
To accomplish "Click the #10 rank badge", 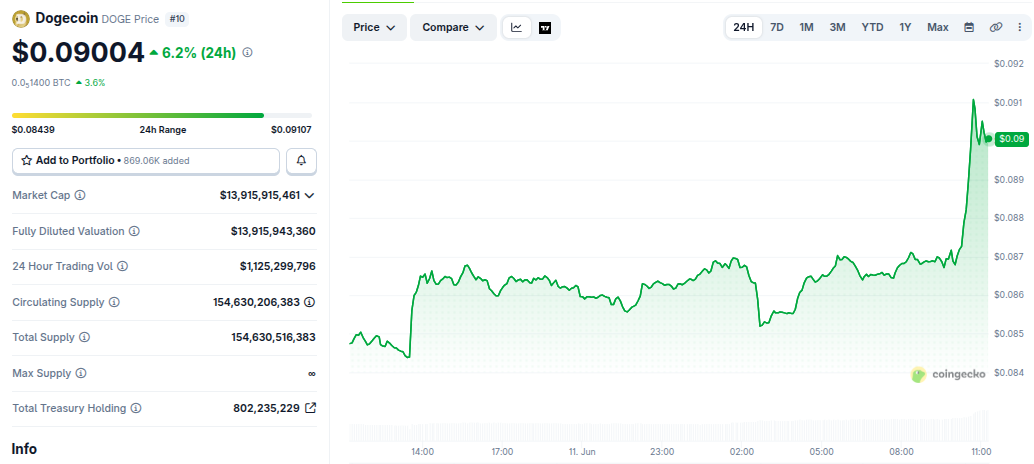I will tap(177, 19).
